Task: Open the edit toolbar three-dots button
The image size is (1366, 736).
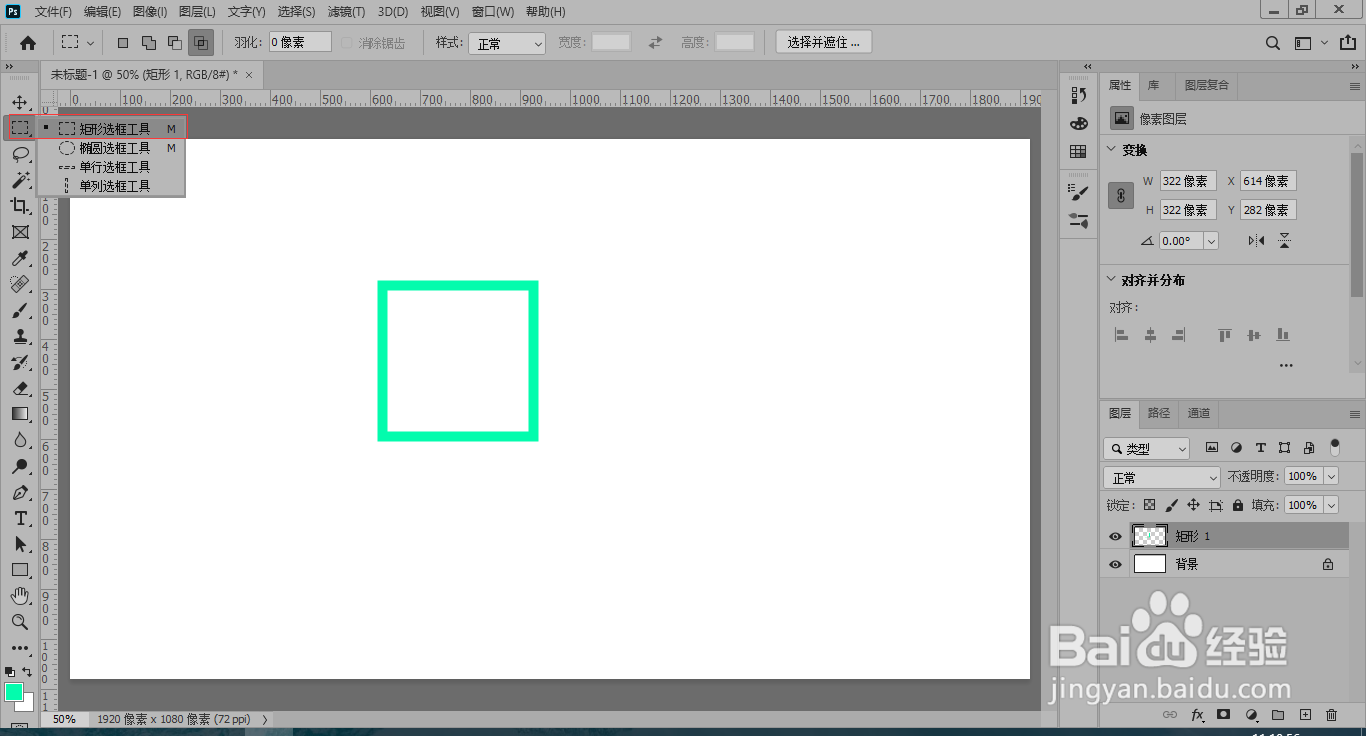Action: click(20, 648)
